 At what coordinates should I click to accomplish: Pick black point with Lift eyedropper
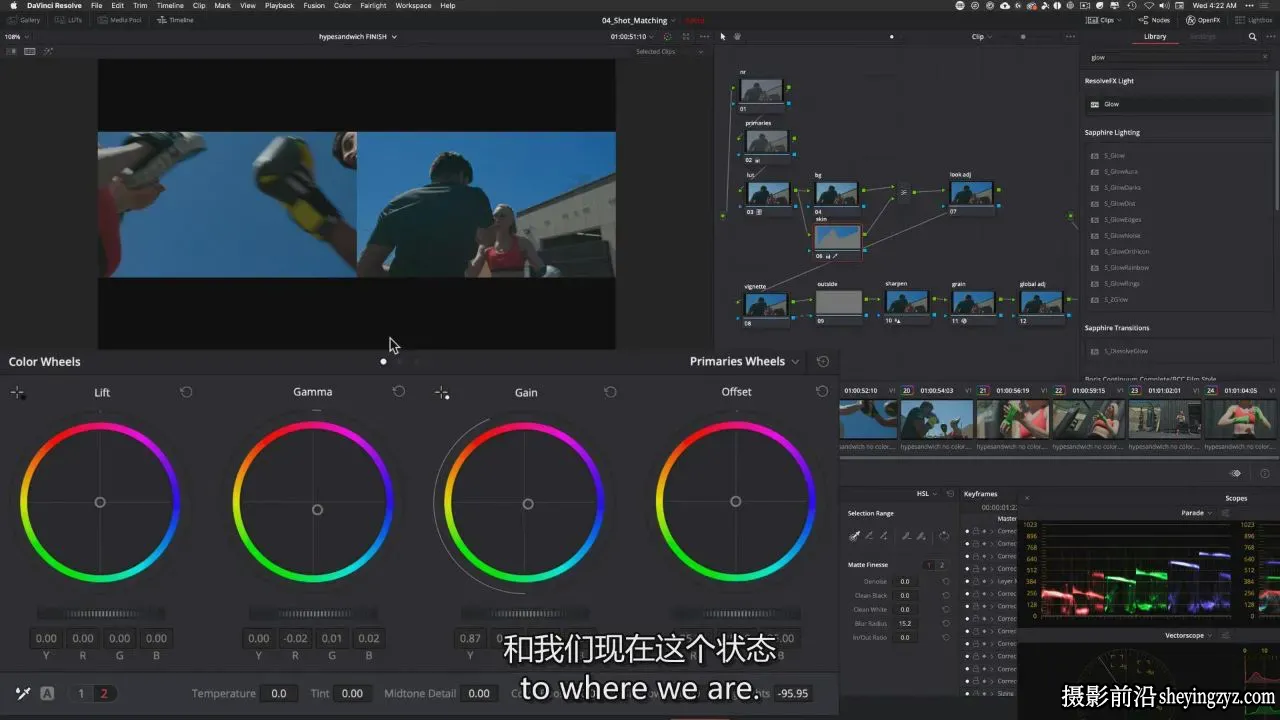pos(17,392)
